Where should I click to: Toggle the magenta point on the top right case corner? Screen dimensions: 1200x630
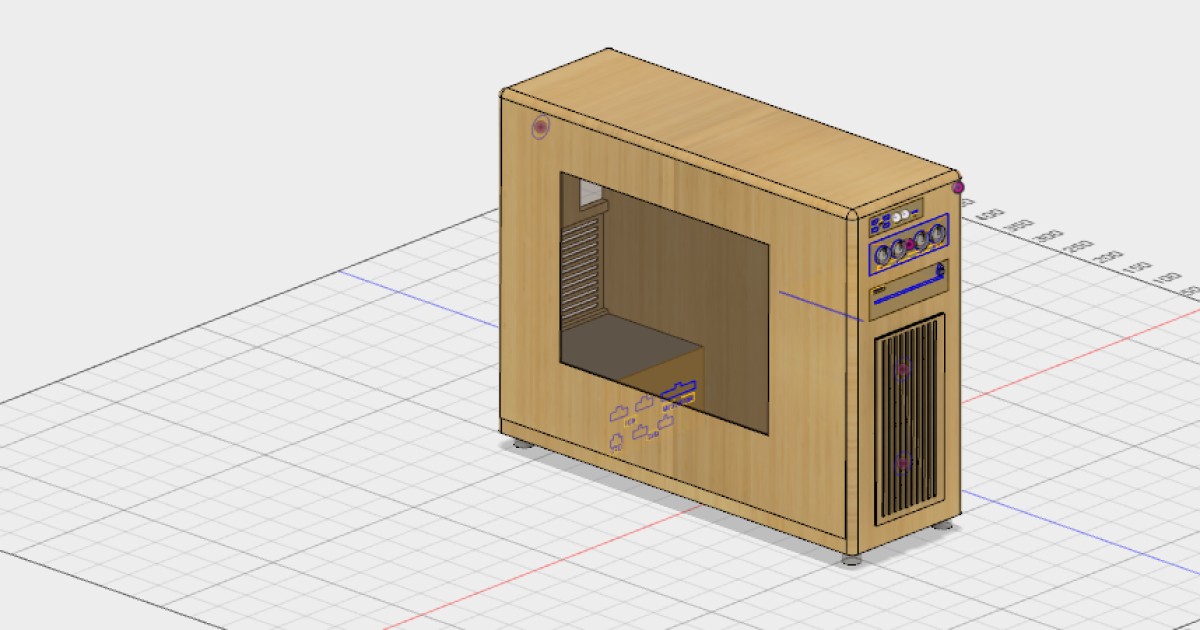958,186
